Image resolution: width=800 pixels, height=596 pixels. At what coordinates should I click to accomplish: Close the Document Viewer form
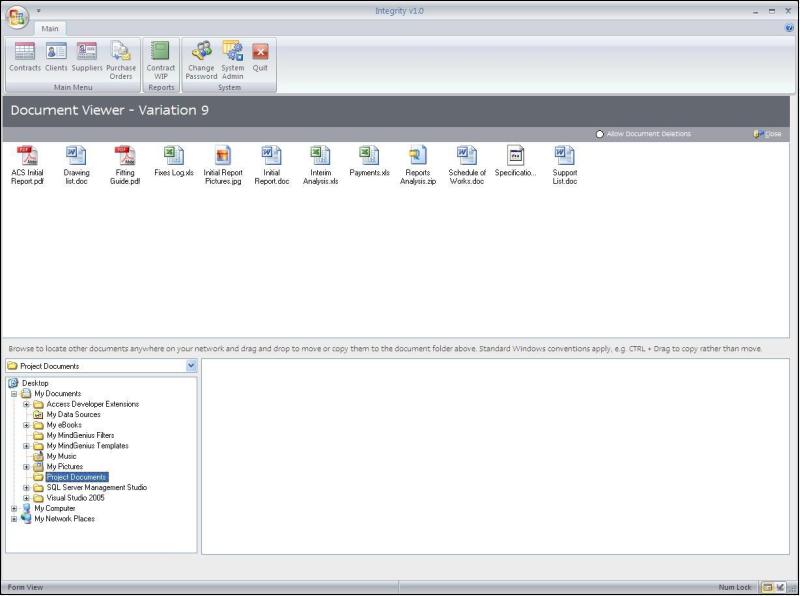point(768,134)
